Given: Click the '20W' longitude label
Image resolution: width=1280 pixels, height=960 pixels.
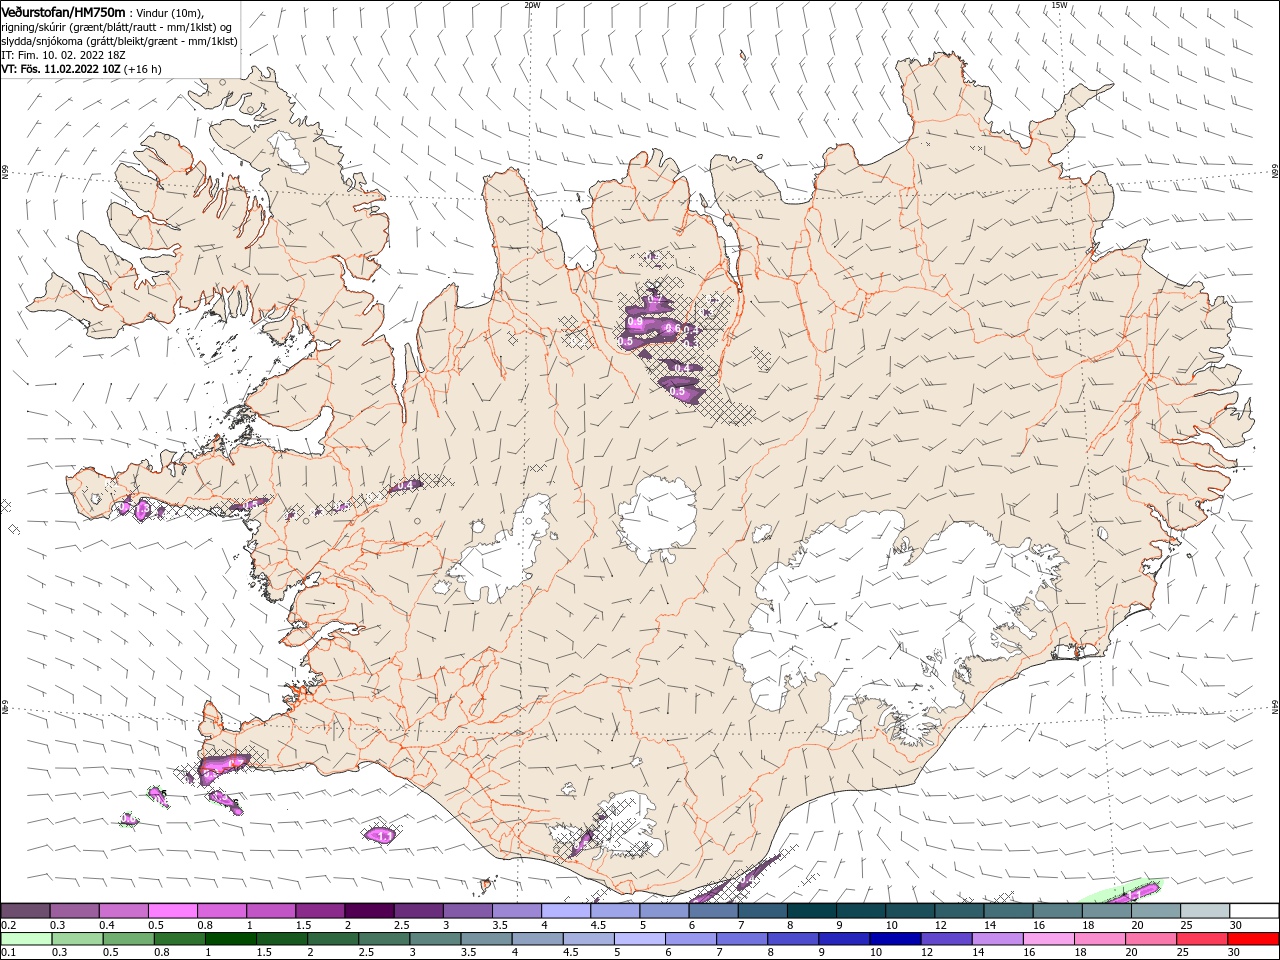Looking at the screenshot, I should (532, 5).
